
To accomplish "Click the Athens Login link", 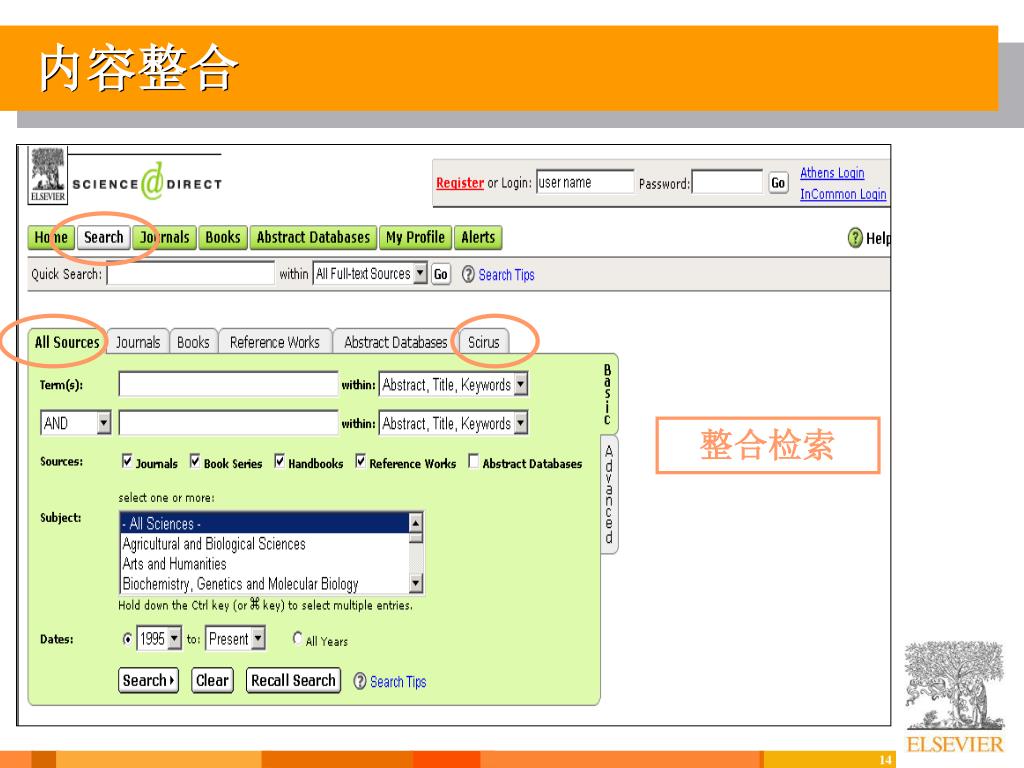I will point(832,173).
